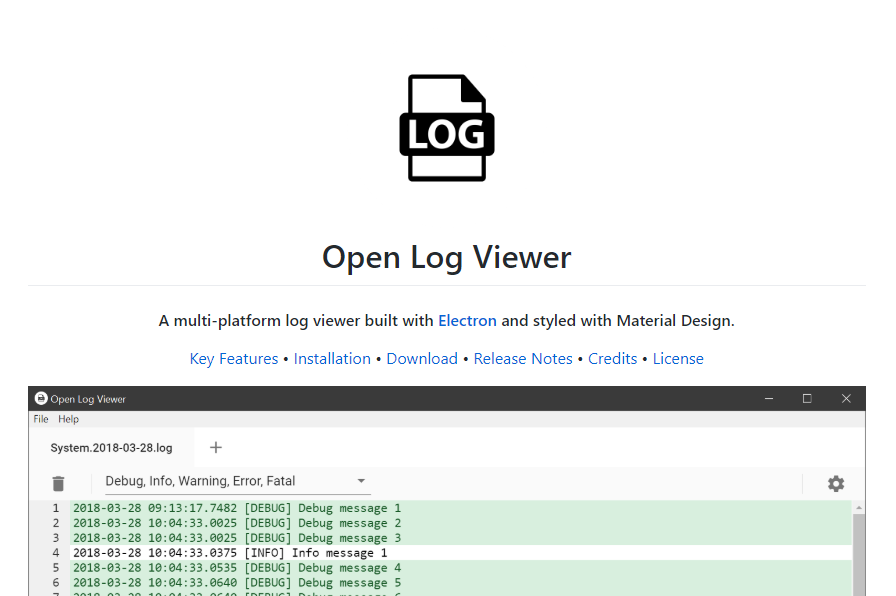Click the 'Debug, Info, Warning, Error, Fatal' filter text
This screenshot has width=896, height=596.
tap(200, 481)
